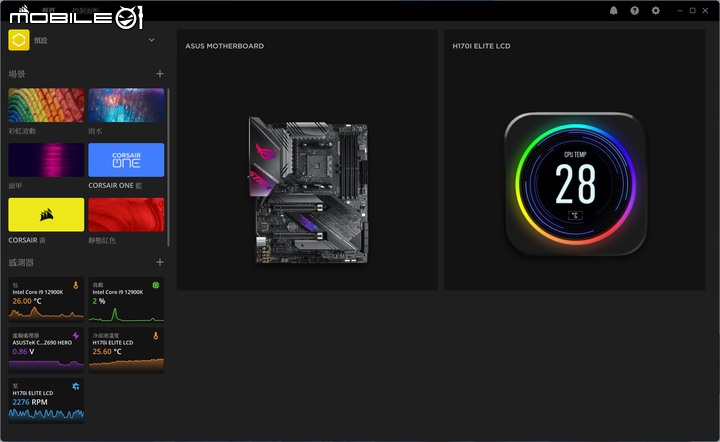The height and width of the screenshot is (442, 720).
Task: Click thermometer icon on coolant temperature card
Action: click(x=156, y=336)
